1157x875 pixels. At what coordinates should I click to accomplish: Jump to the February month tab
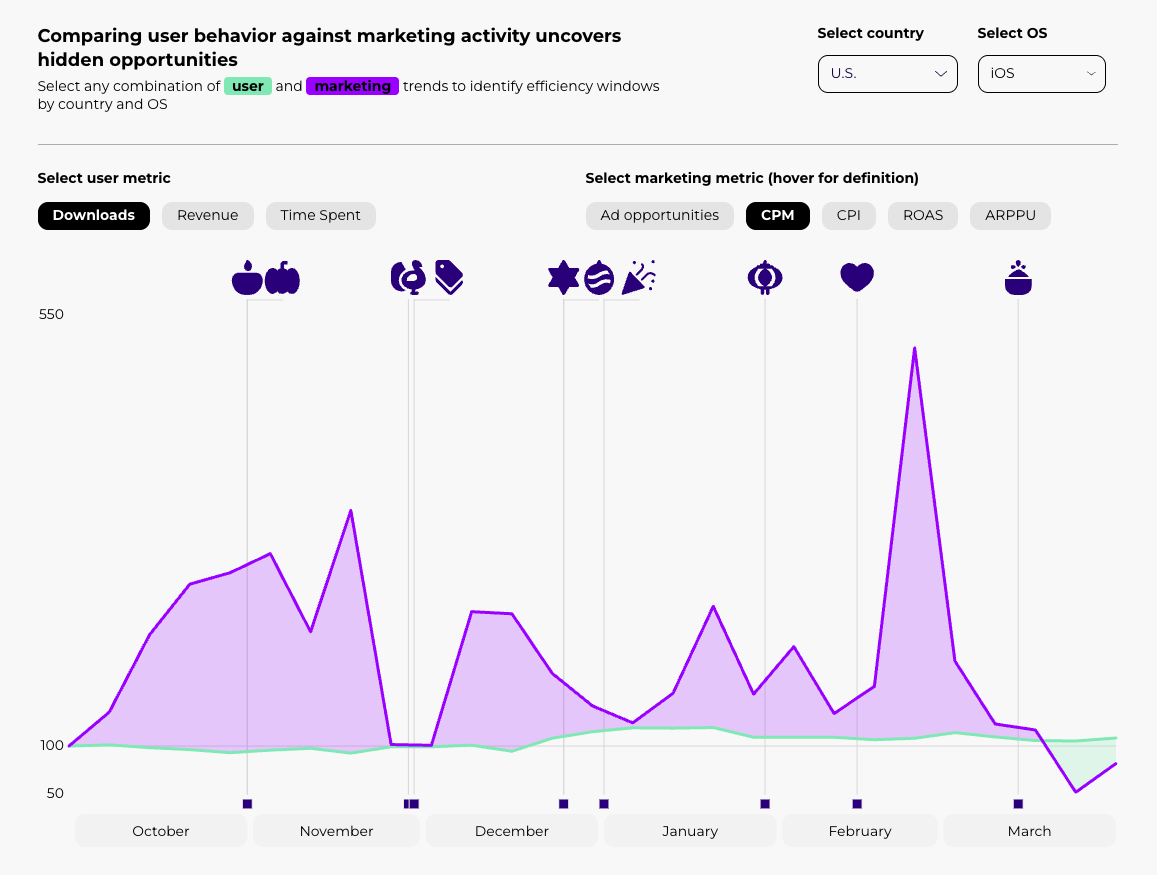click(x=860, y=831)
